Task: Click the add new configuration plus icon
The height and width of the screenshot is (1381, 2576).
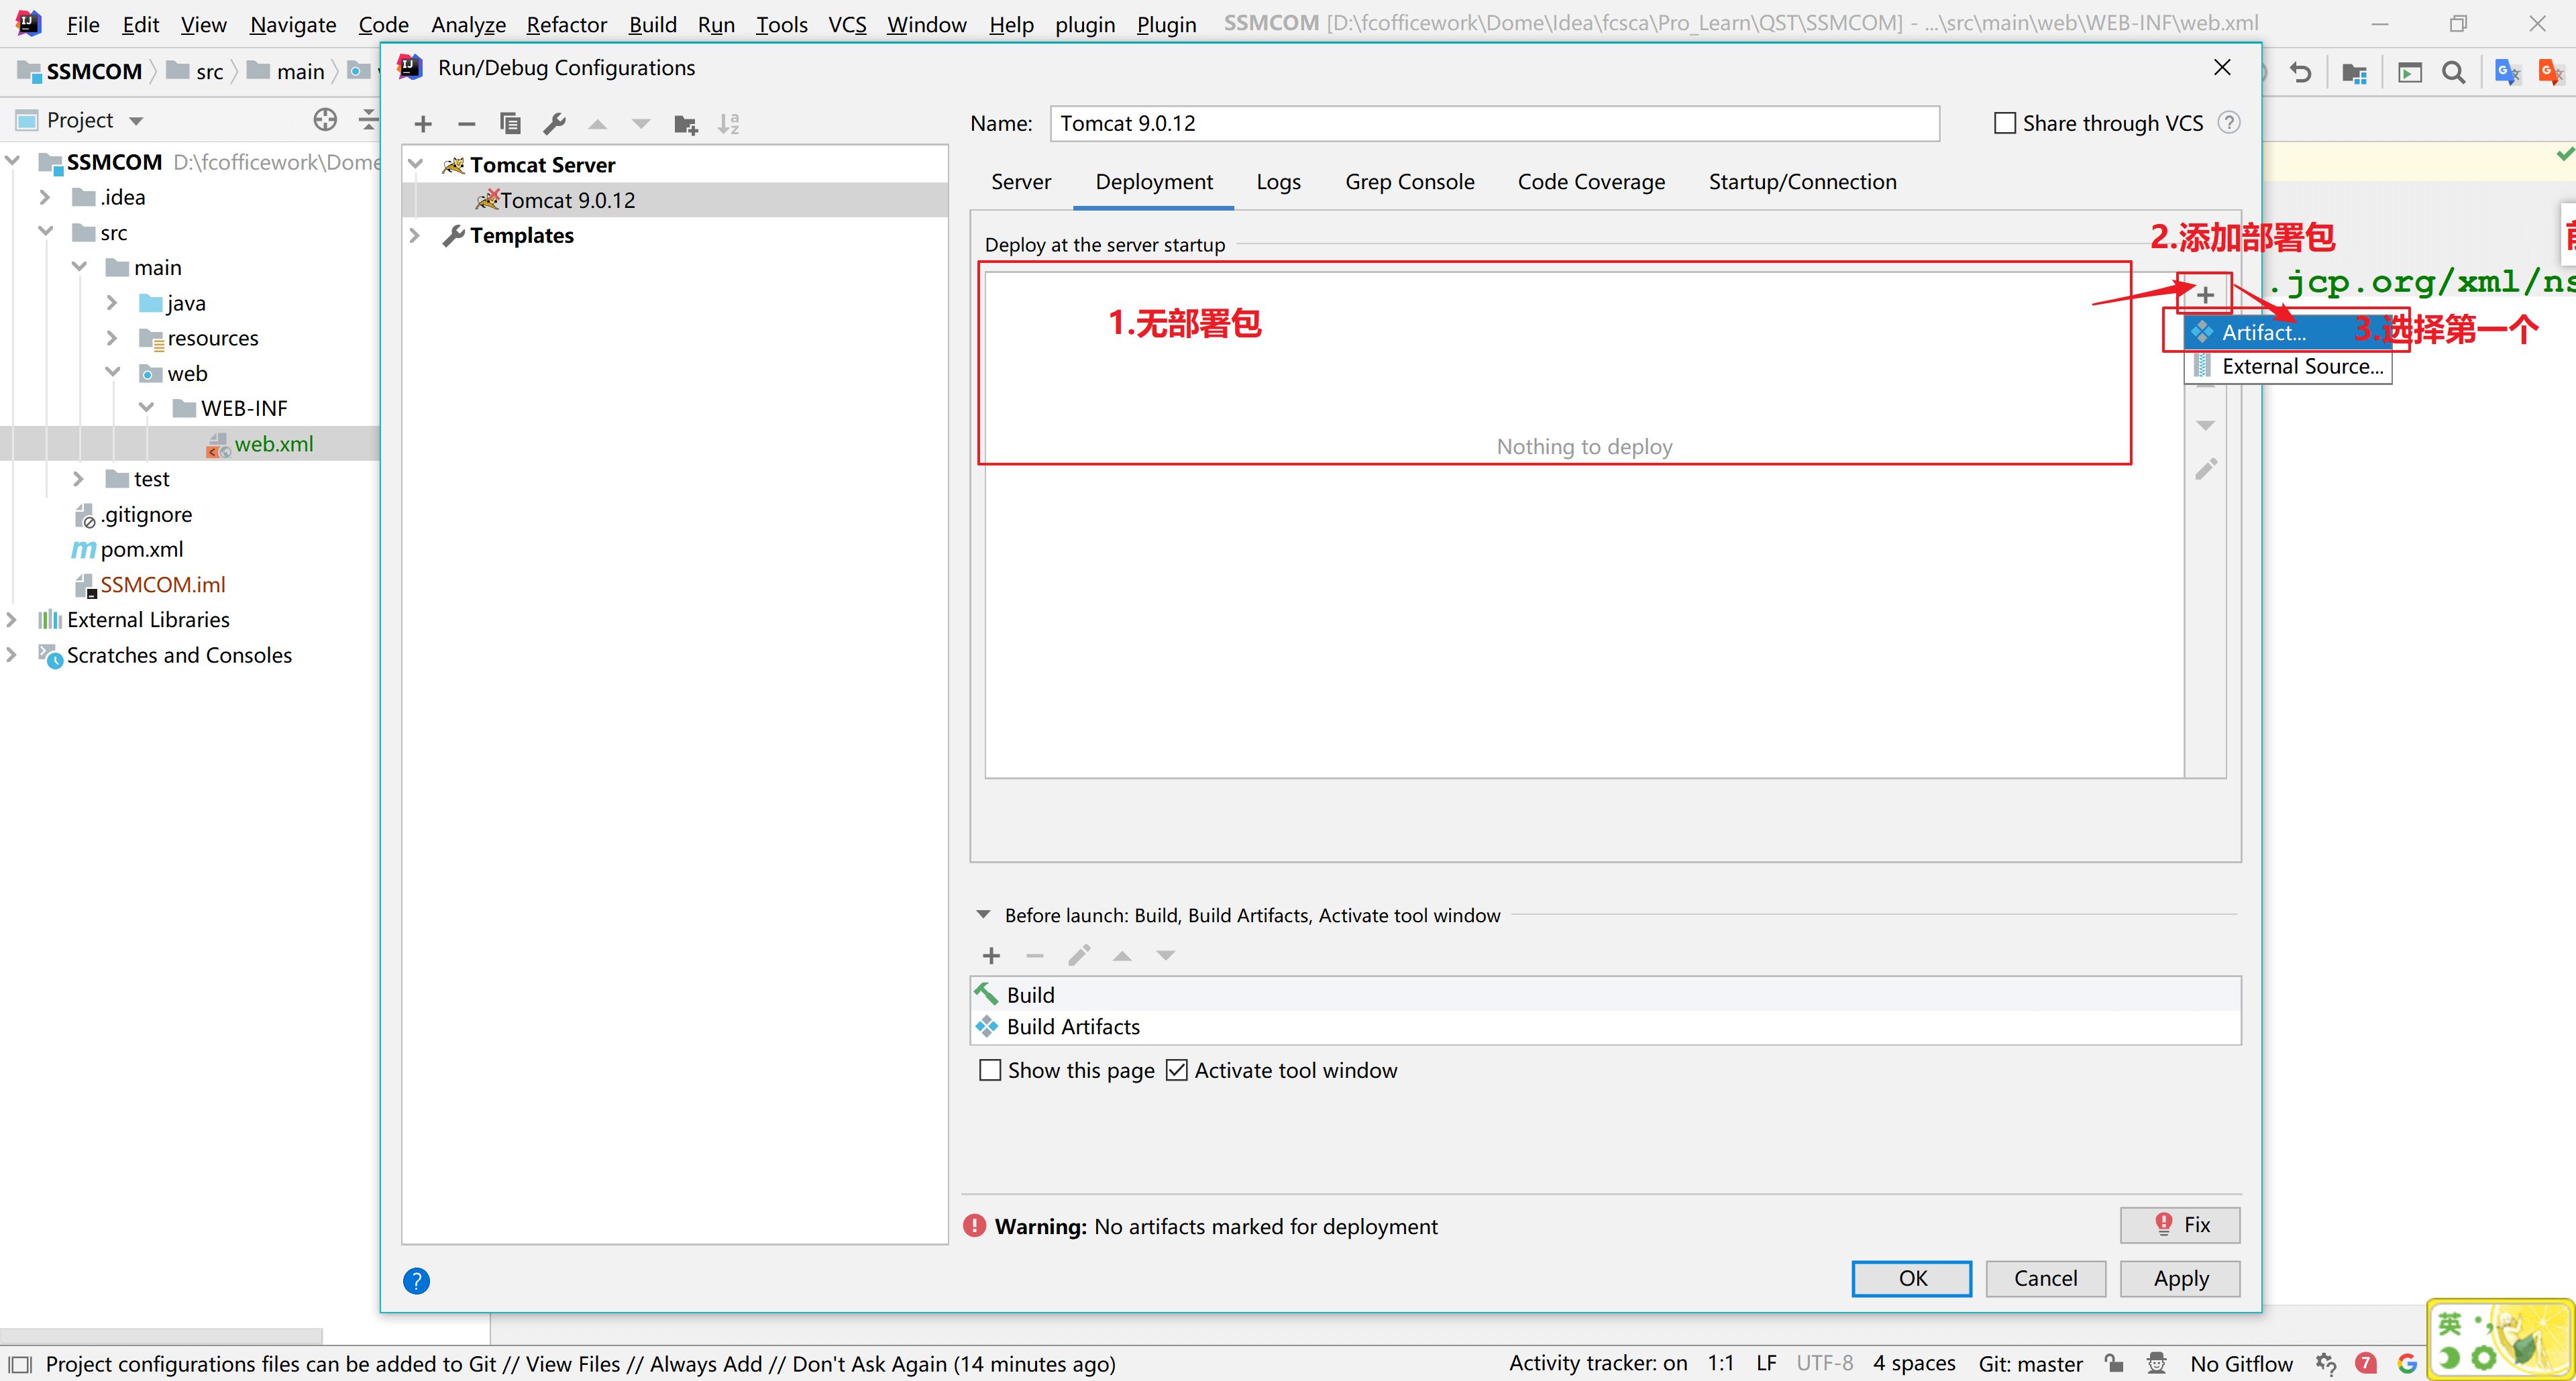Action: tap(423, 124)
